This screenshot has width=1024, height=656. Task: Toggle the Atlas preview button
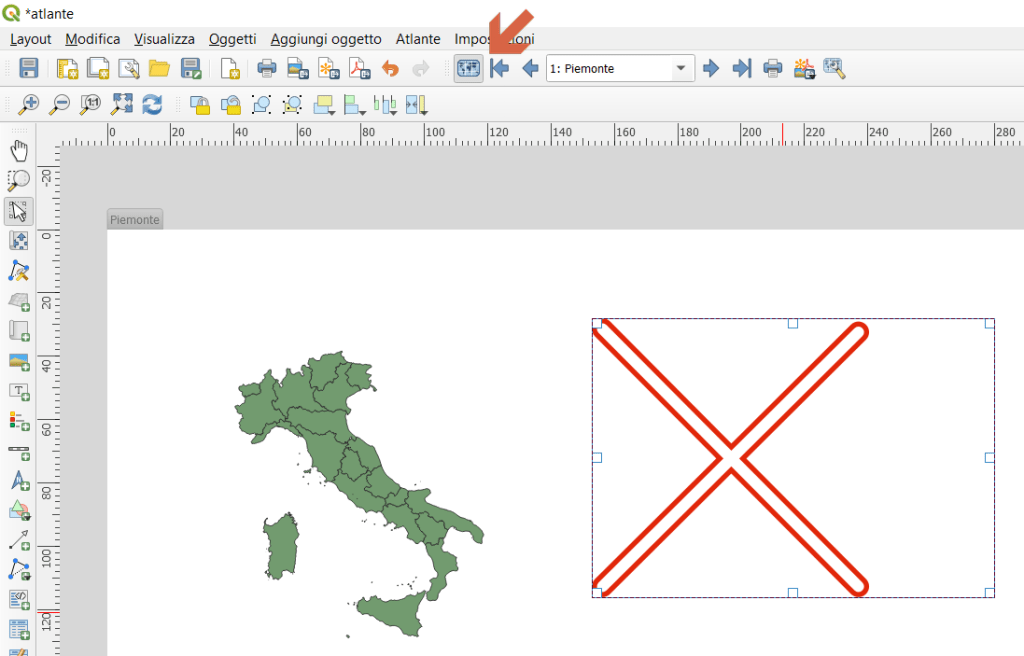468,69
